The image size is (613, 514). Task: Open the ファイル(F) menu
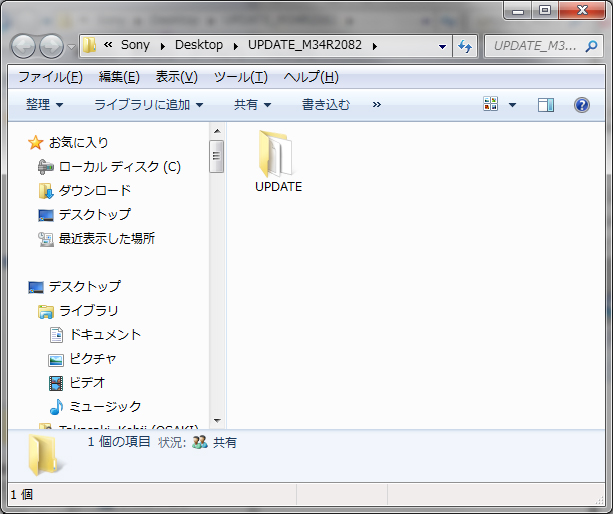(x=50, y=77)
